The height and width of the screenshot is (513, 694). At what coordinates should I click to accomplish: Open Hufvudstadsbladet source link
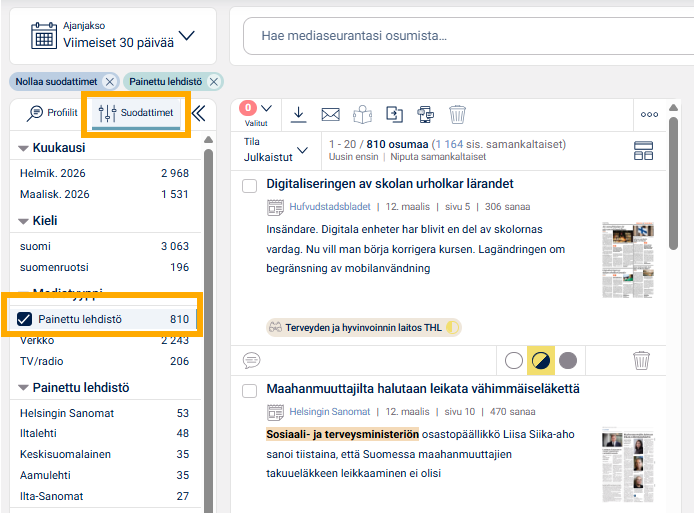330,207
